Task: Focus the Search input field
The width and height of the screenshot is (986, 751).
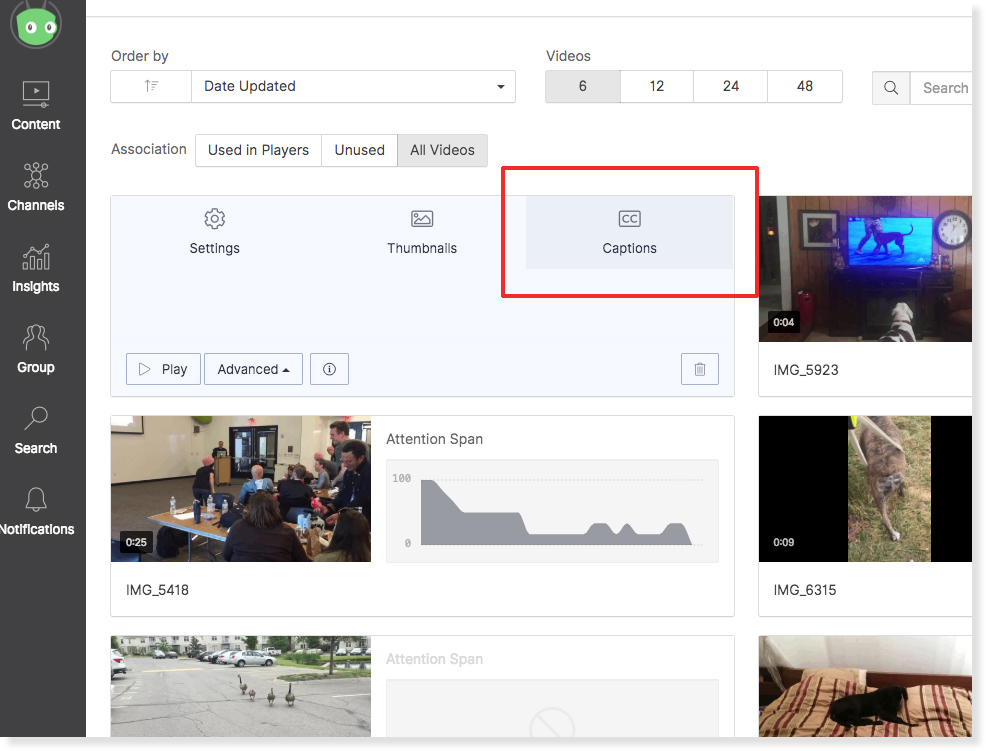Action: point(941,88)
